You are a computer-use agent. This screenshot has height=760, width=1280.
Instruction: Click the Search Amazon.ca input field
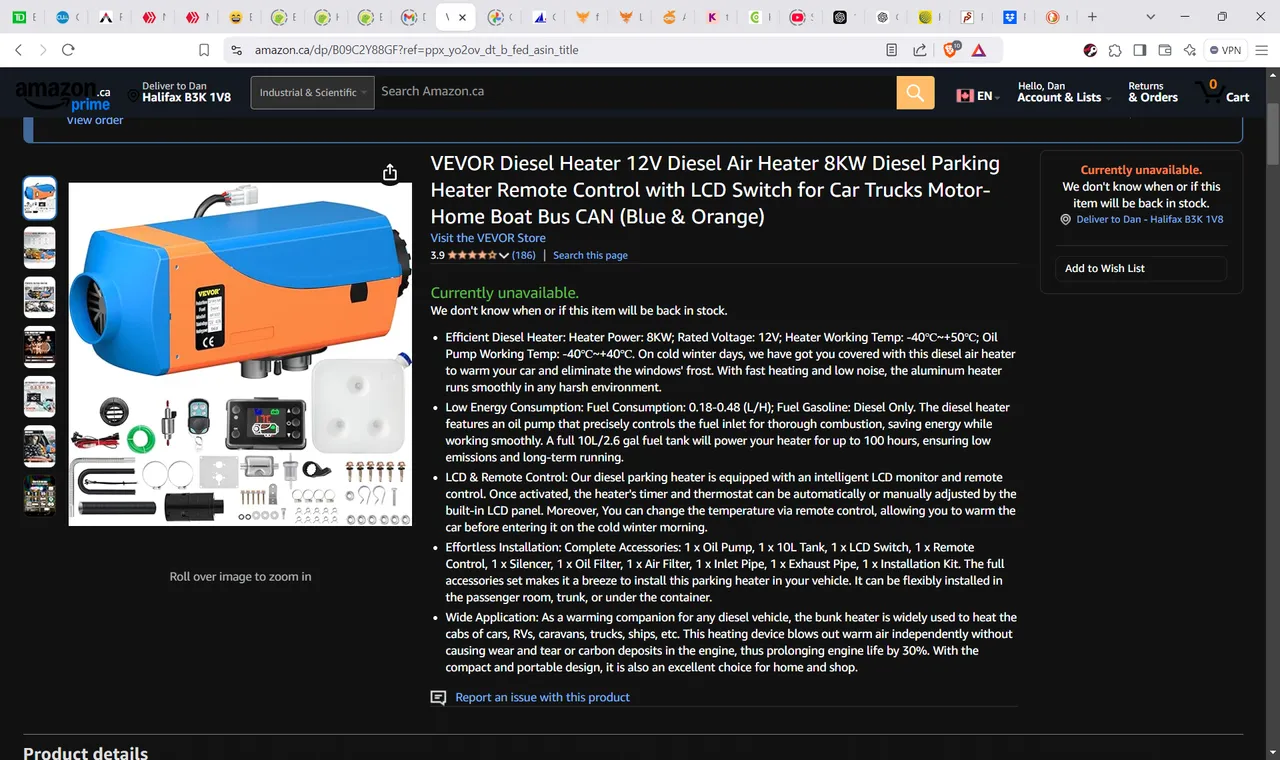635,92
